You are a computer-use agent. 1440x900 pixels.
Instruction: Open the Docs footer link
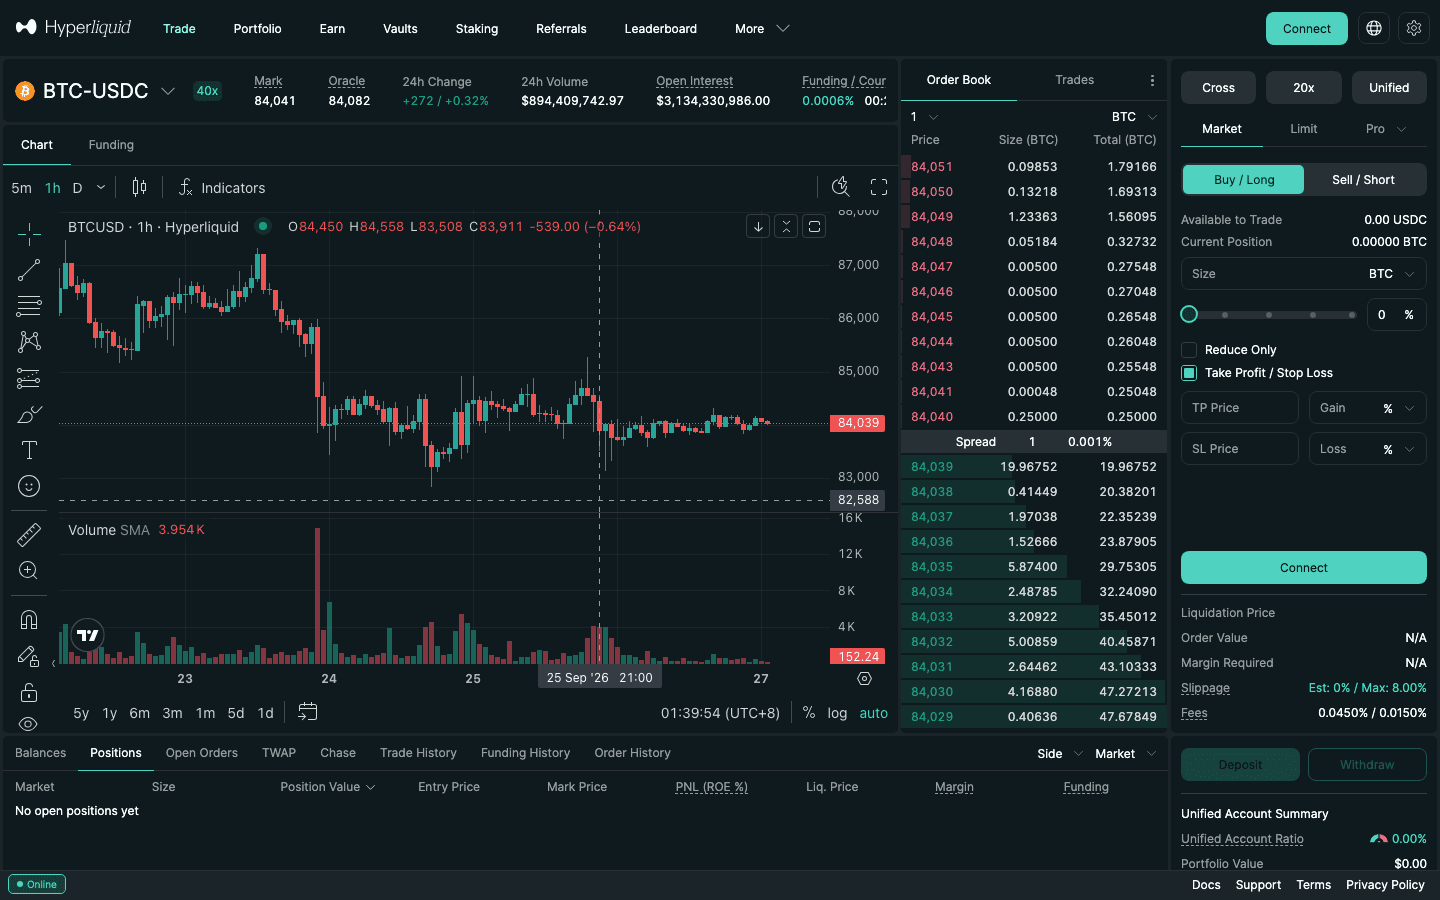click(1206, 885)
